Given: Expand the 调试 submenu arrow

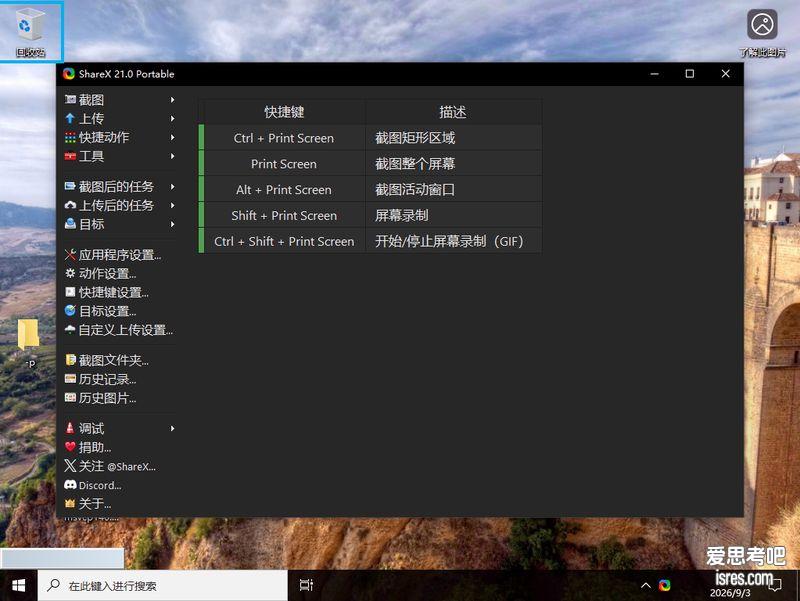Looking at the screenshot, I should pos(172,428).
